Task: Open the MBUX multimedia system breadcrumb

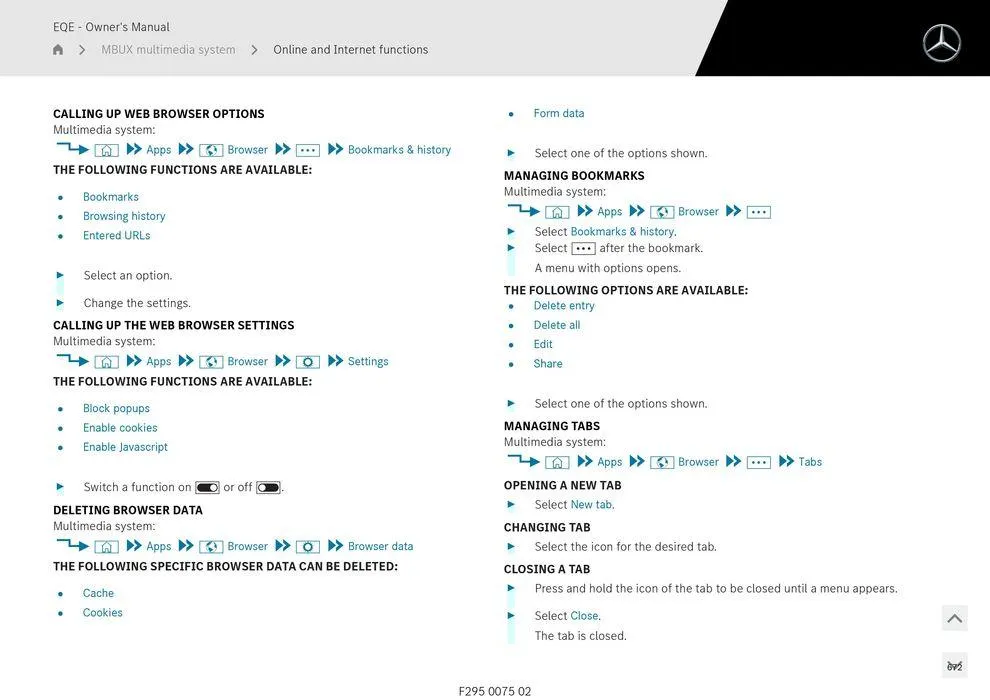Action: point(168,50)
